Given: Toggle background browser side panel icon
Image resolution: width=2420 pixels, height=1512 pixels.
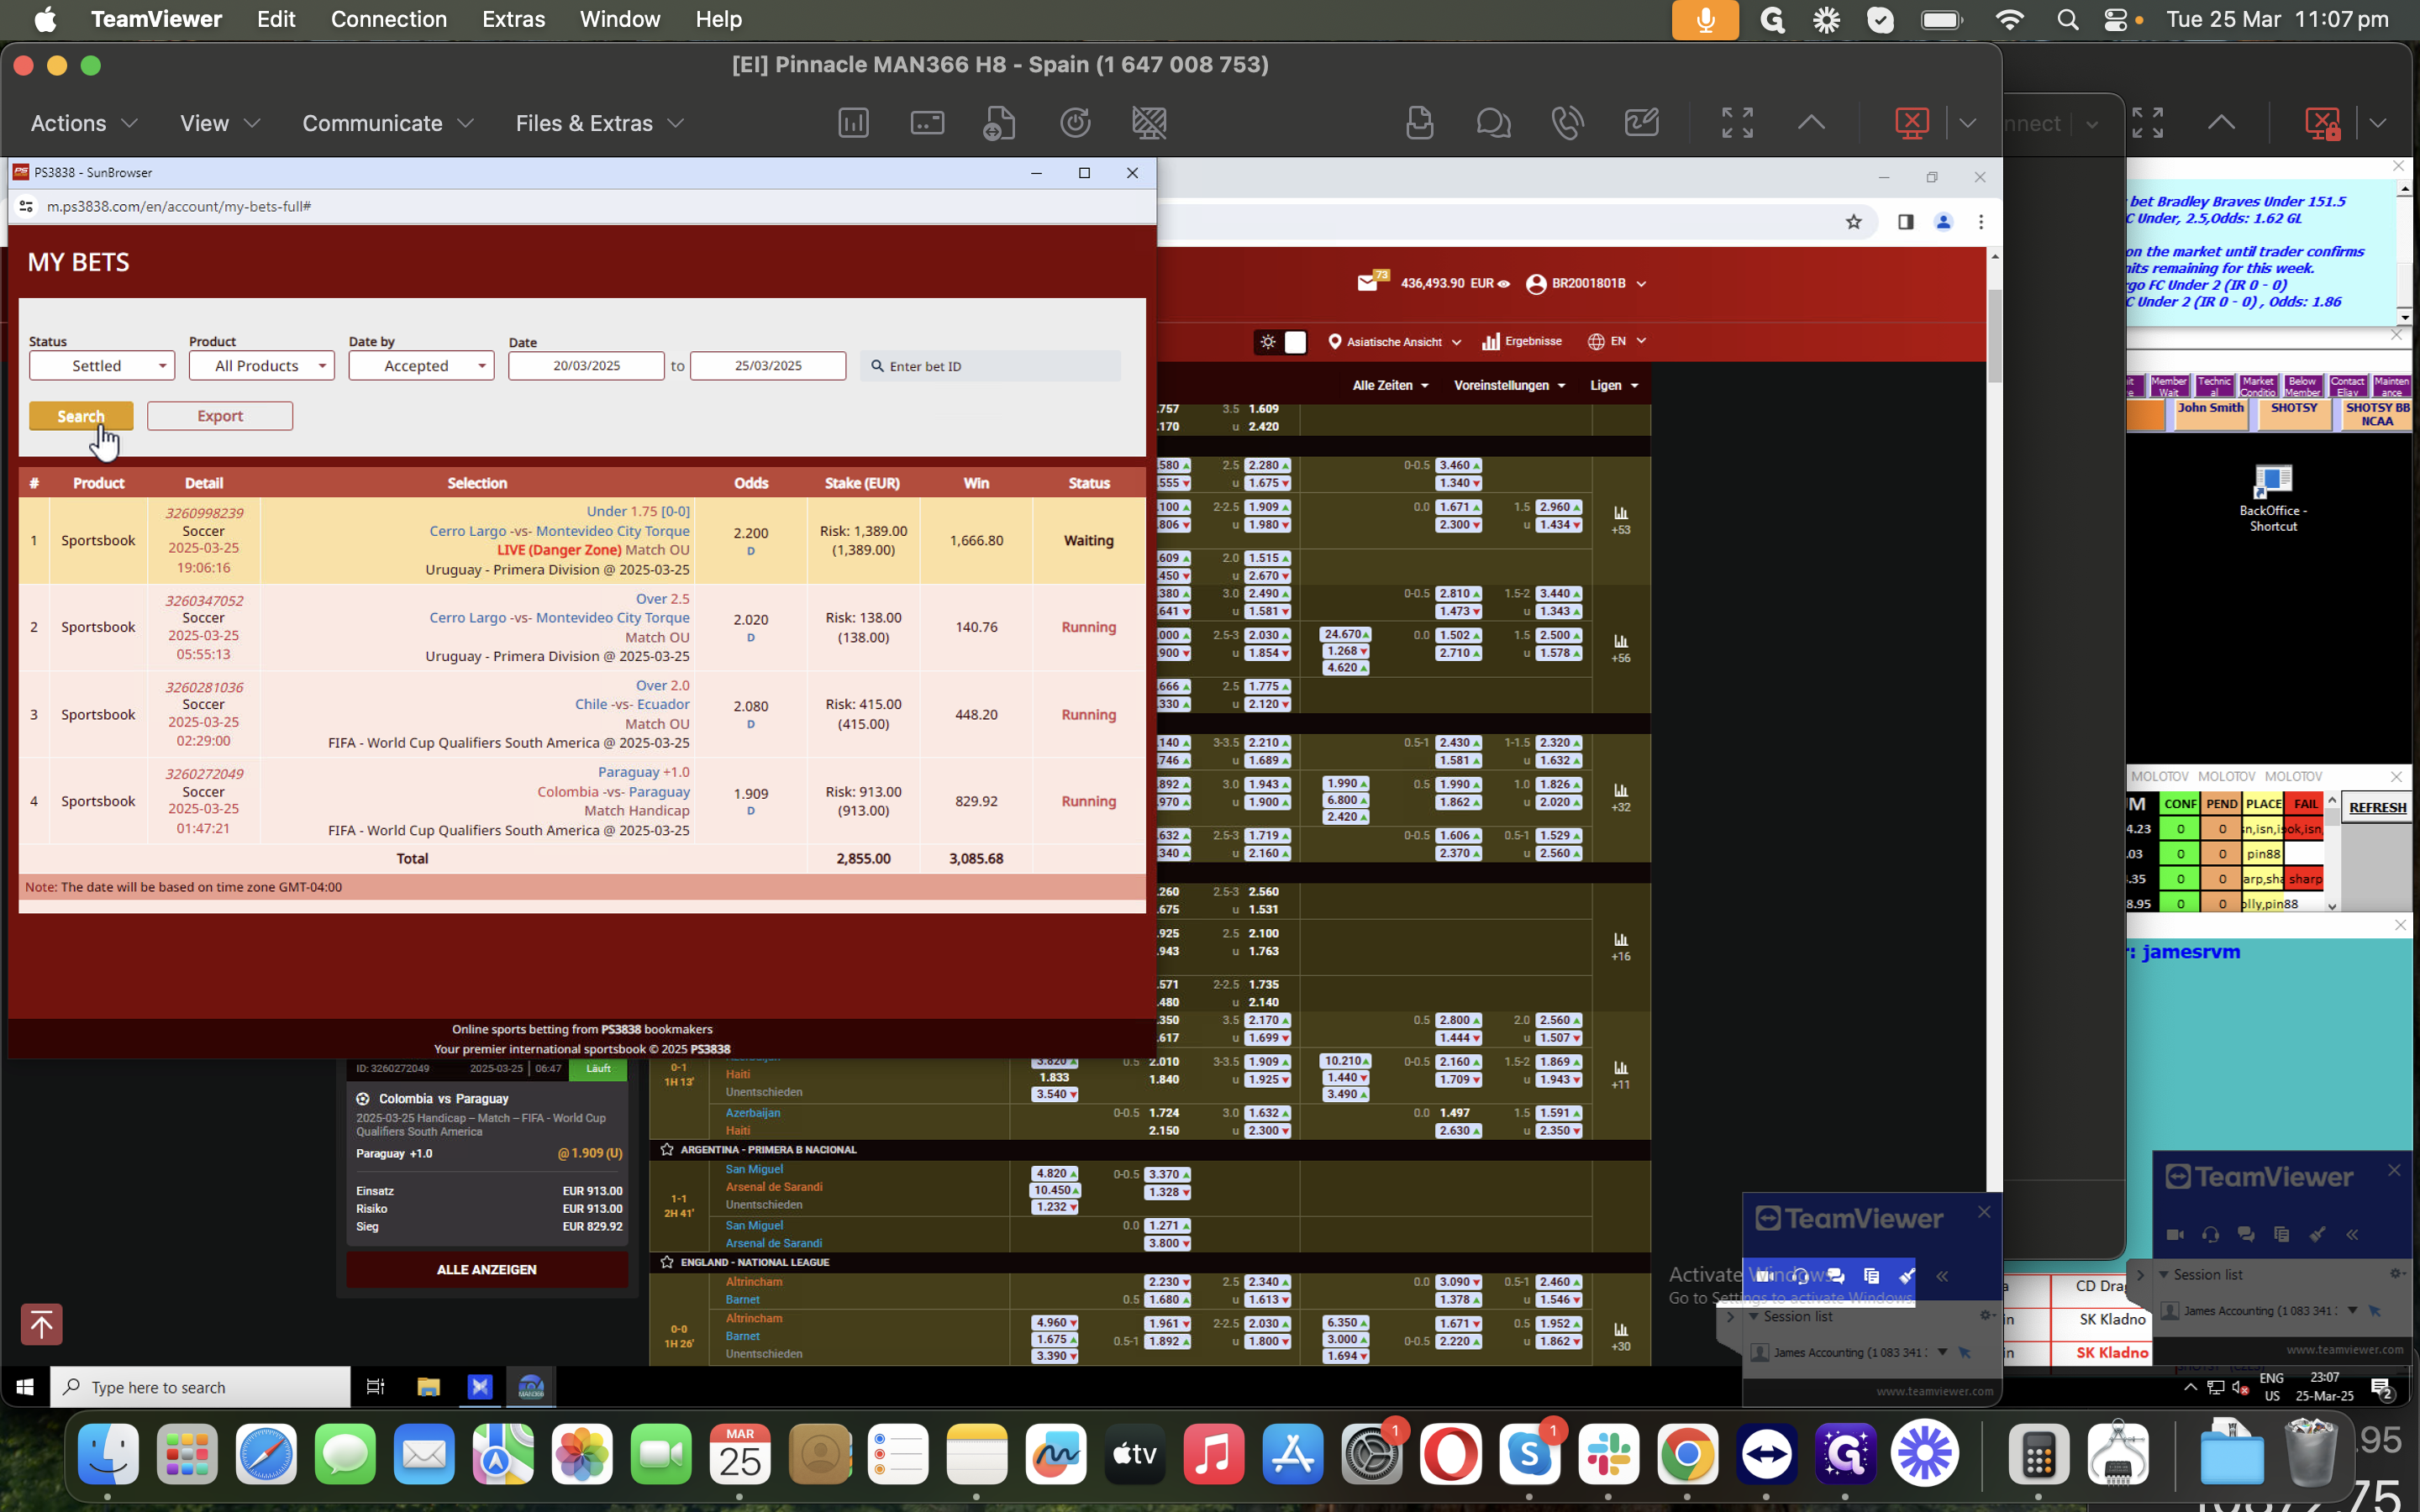Looking at the screenshot, I should pos(1905,222).
